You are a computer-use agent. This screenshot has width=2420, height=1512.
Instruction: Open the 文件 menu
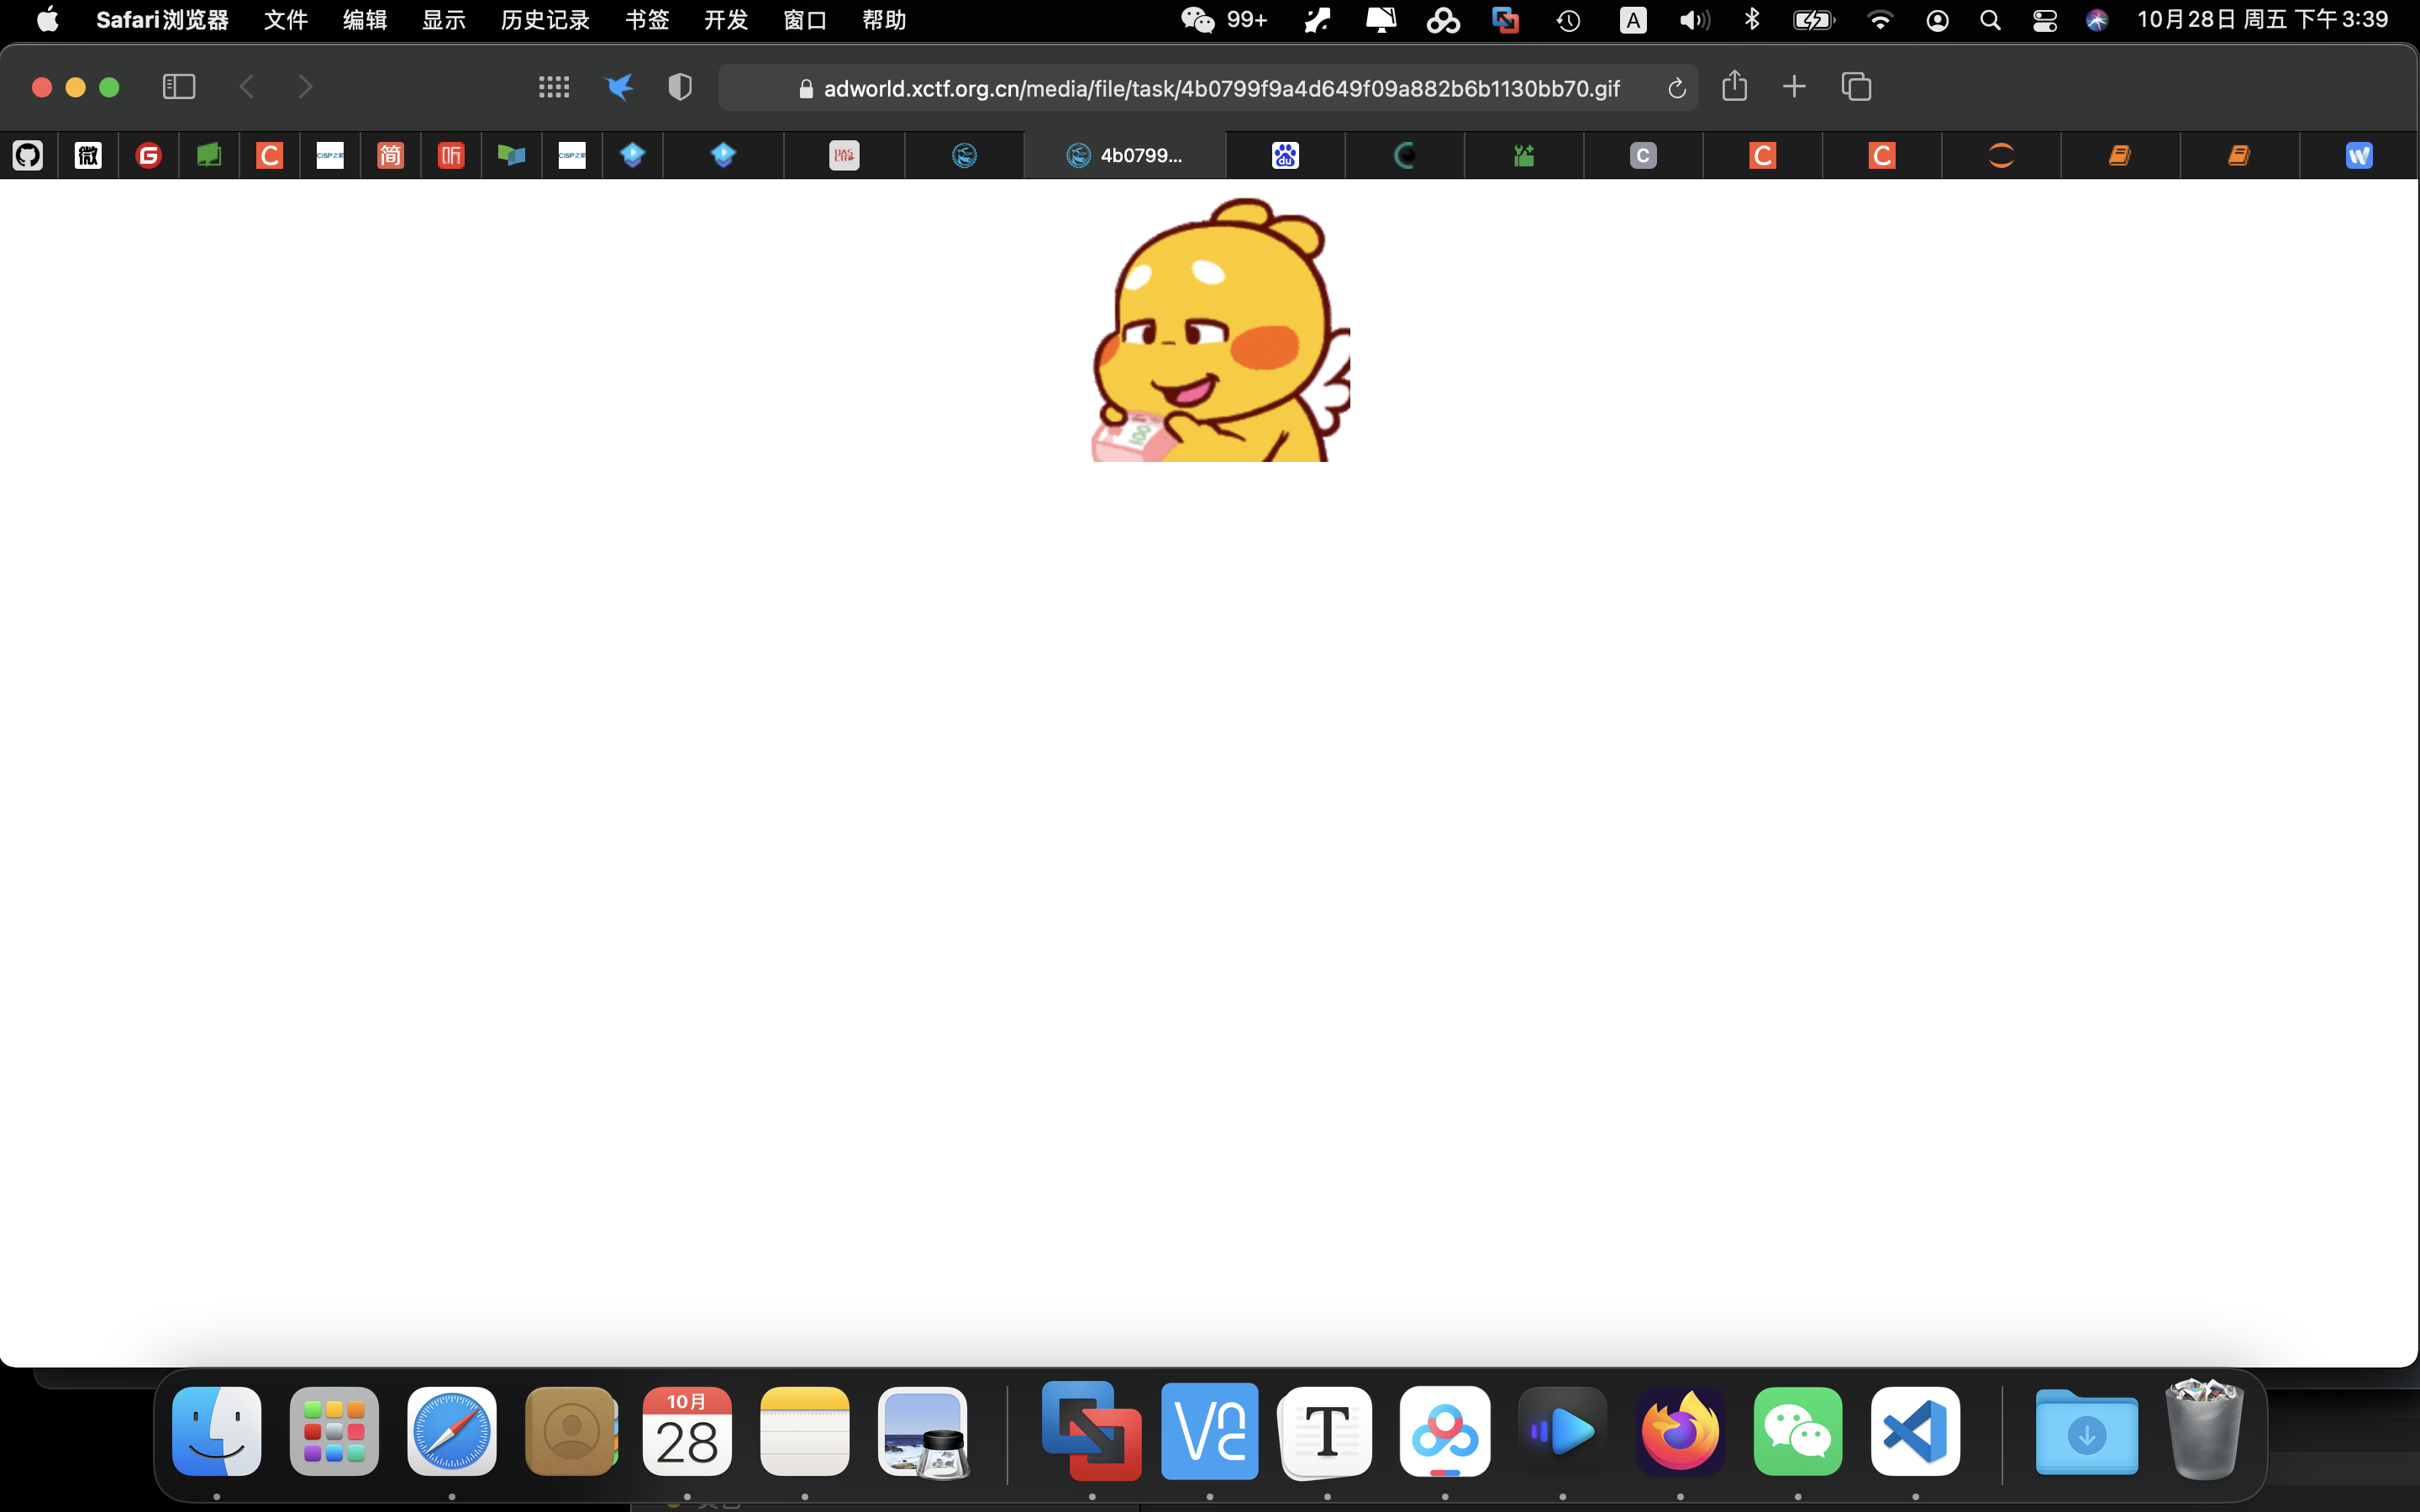pyautogui.click(x=286, y=20)
